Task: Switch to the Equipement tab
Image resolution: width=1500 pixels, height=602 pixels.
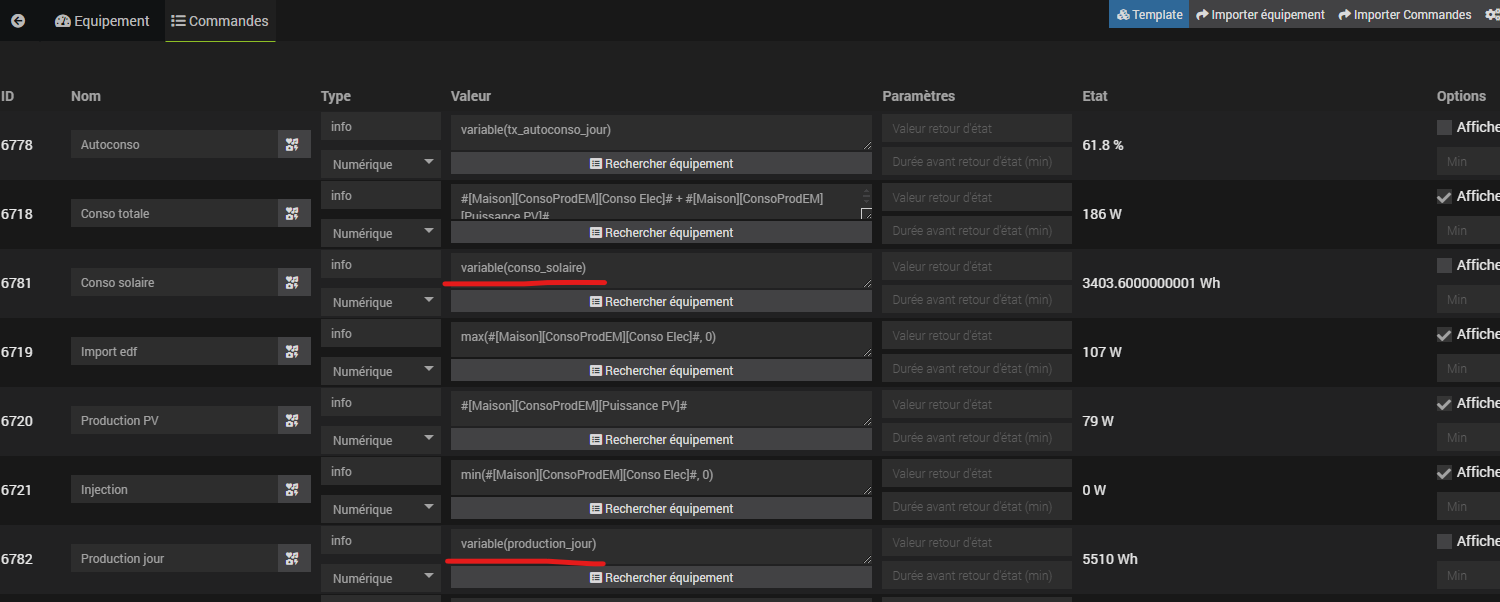Action: (x=103, y=20)
